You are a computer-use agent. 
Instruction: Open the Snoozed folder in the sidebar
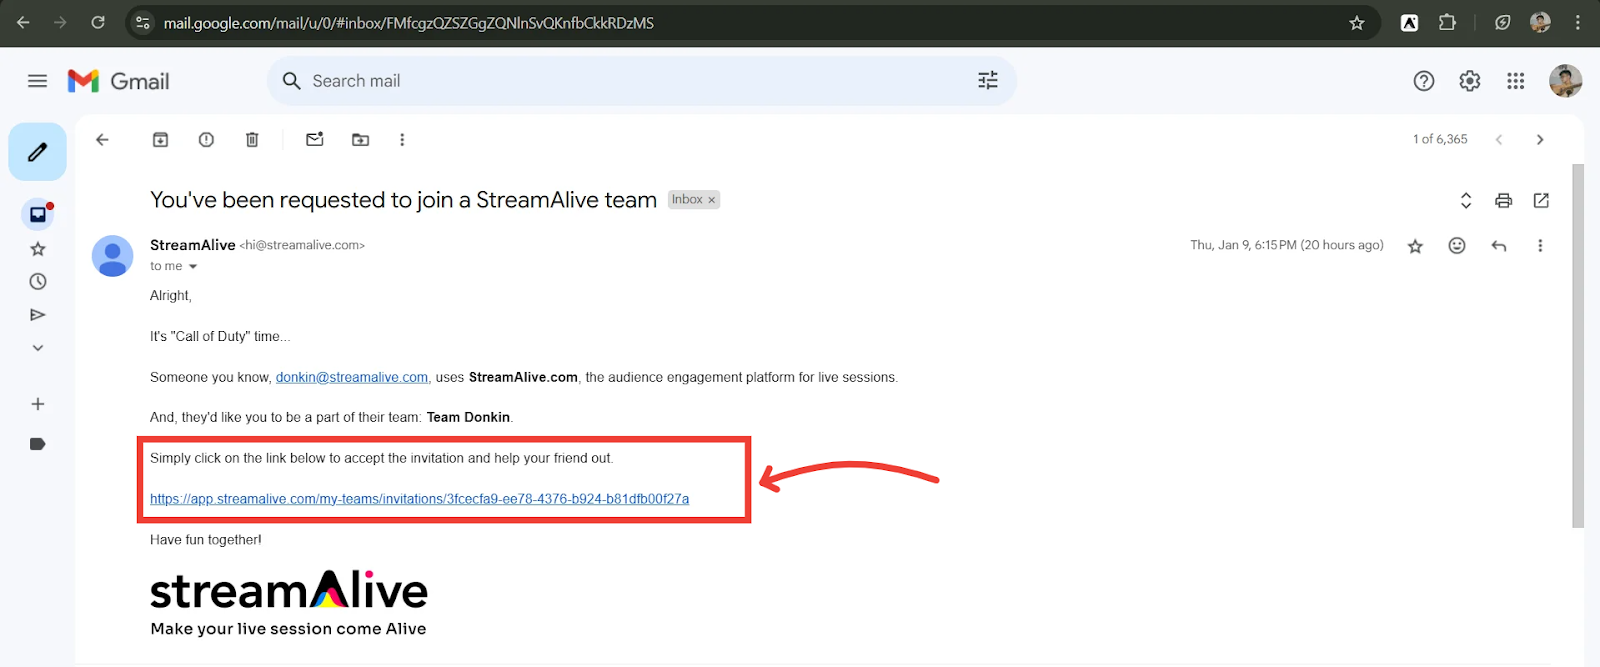38,282
